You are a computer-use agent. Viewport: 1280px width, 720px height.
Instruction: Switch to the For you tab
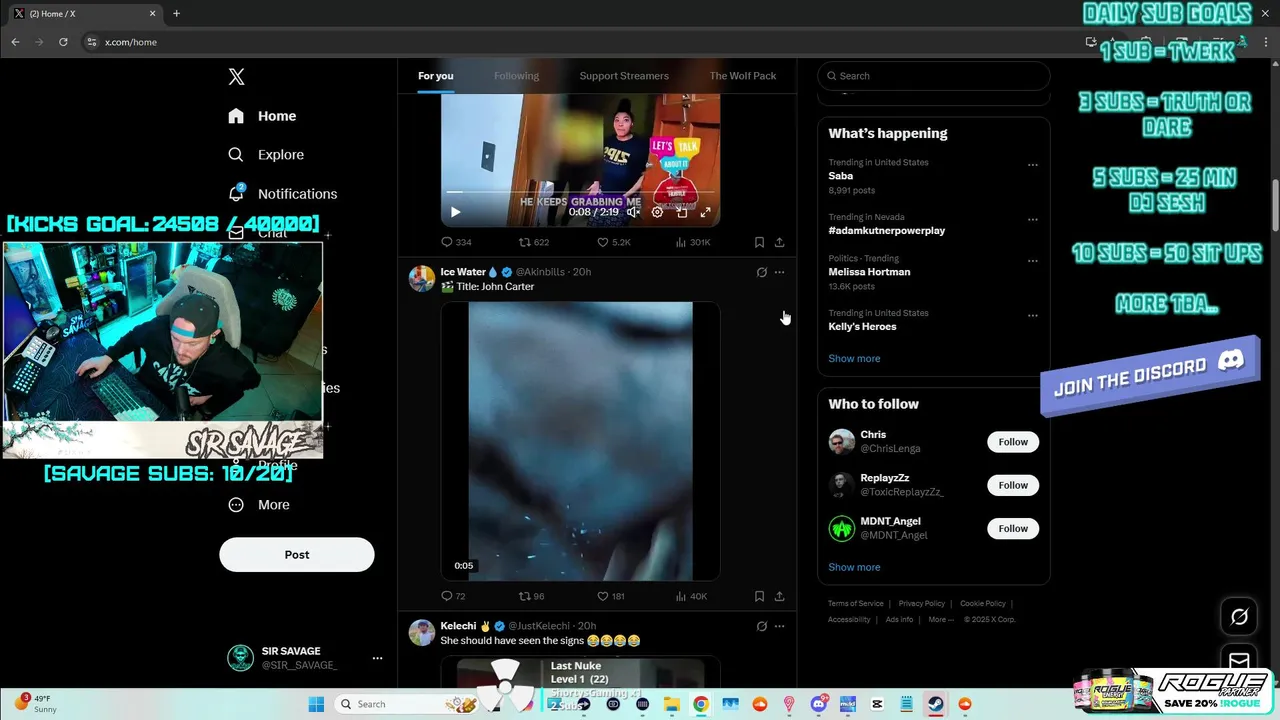click(436, 76)
